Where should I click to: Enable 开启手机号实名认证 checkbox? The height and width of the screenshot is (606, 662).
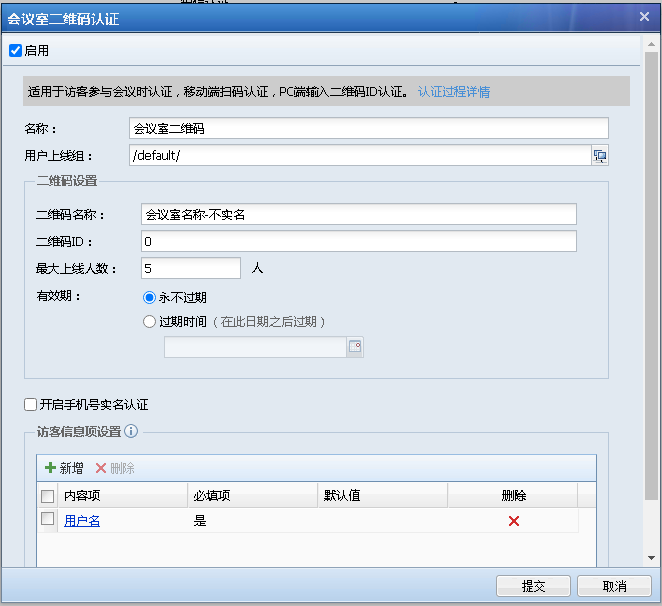coord(30,405)
